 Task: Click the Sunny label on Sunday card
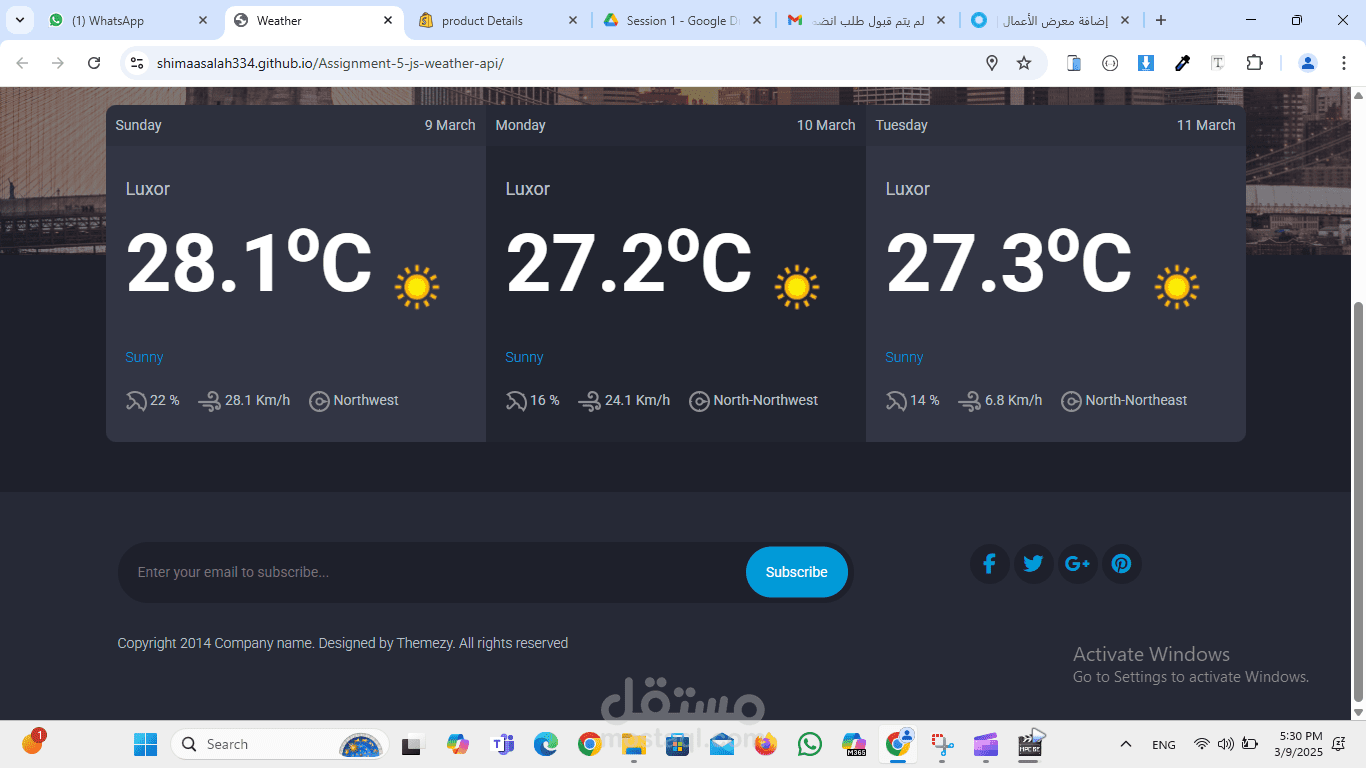(x=144, y=357)
